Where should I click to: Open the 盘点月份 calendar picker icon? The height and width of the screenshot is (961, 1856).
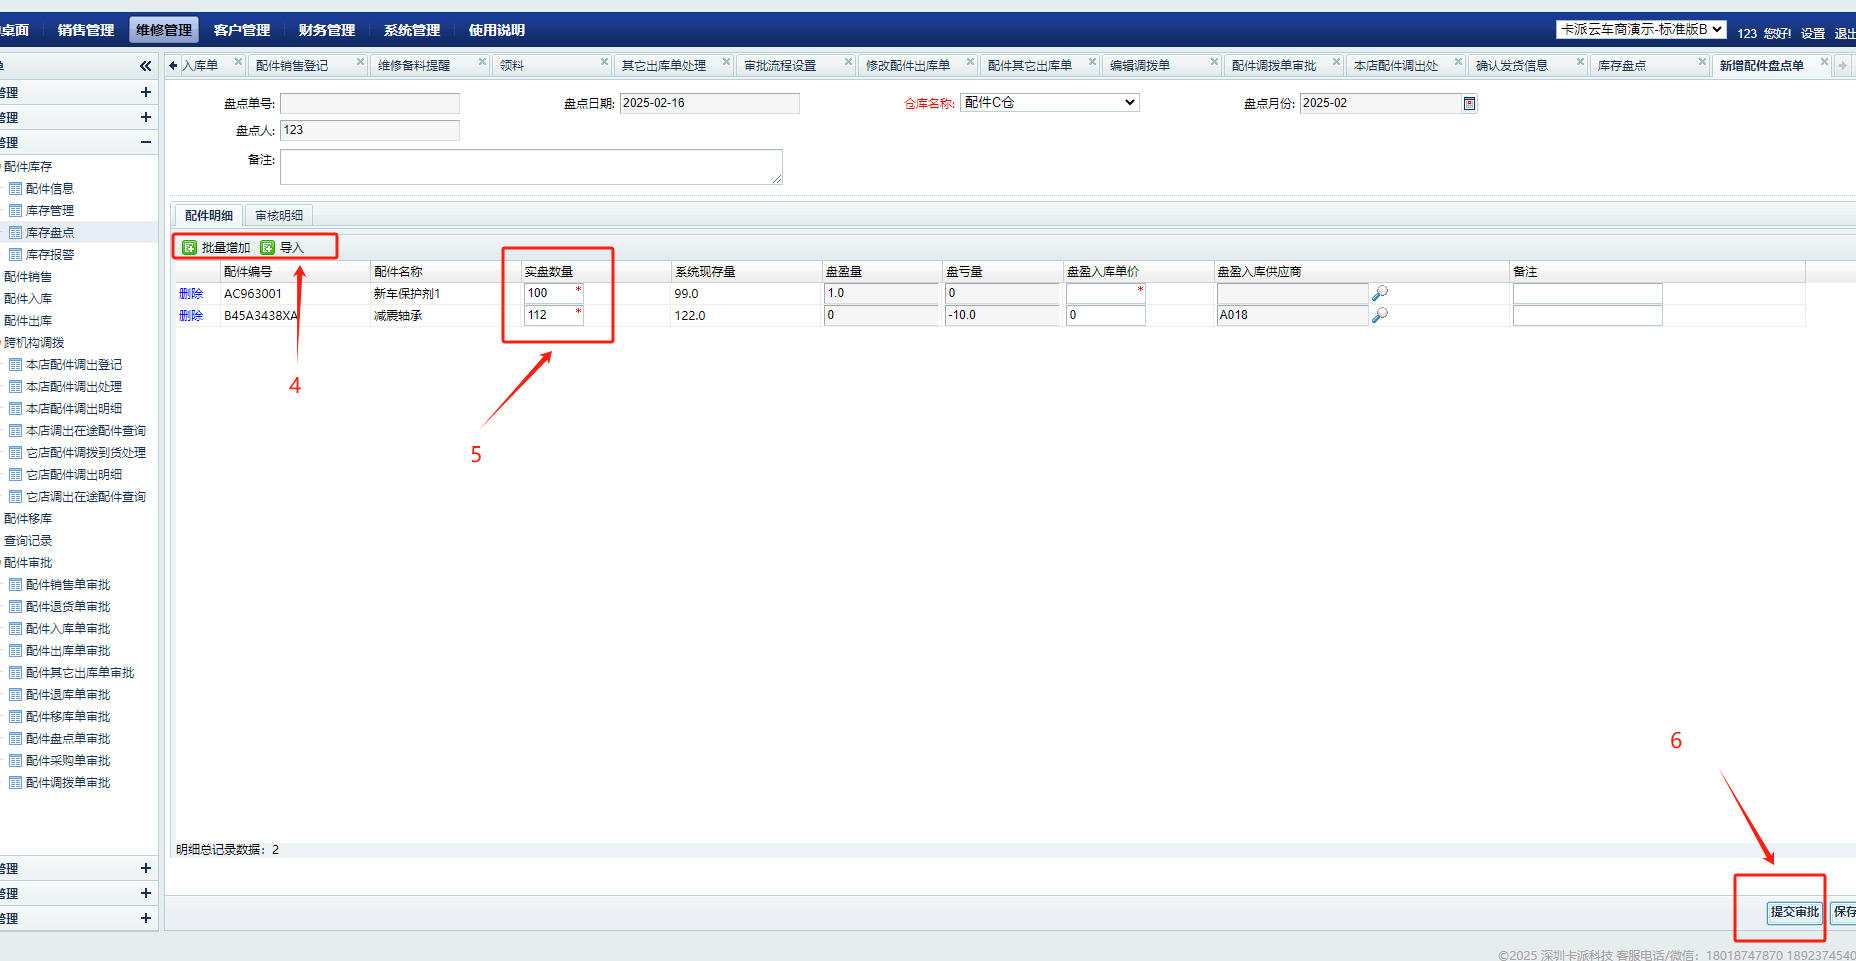[x=1469, y=104]
